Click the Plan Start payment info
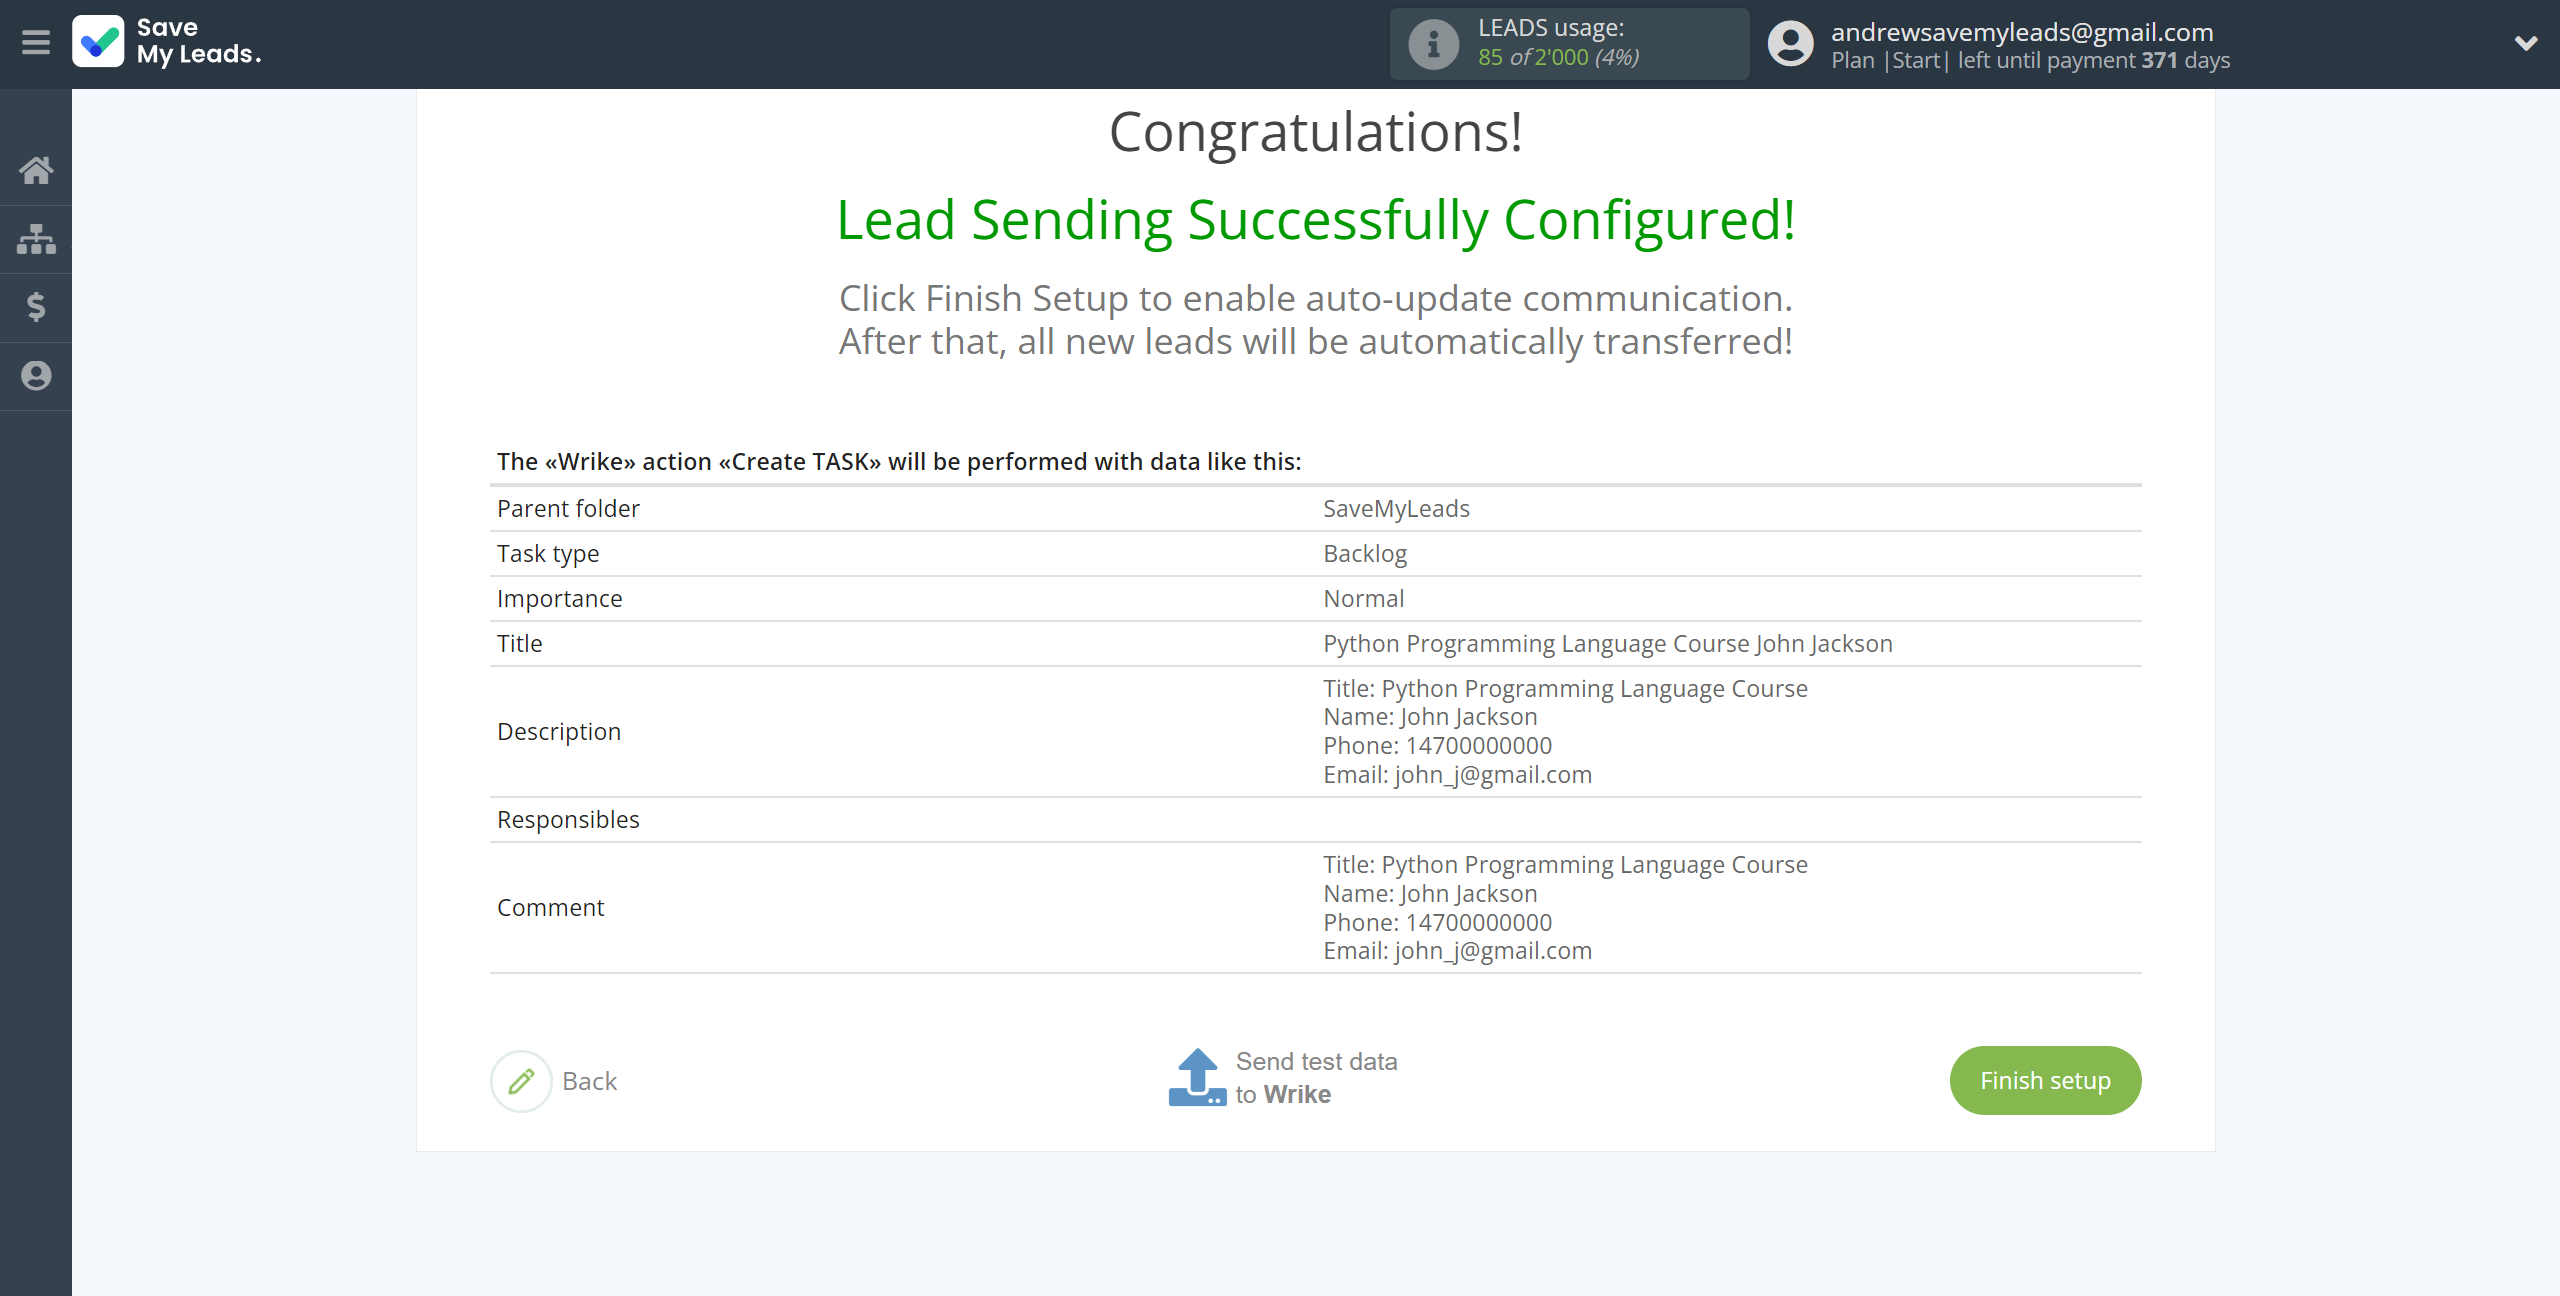Screen dimensions: 2560x1296 coord(2030,60)
